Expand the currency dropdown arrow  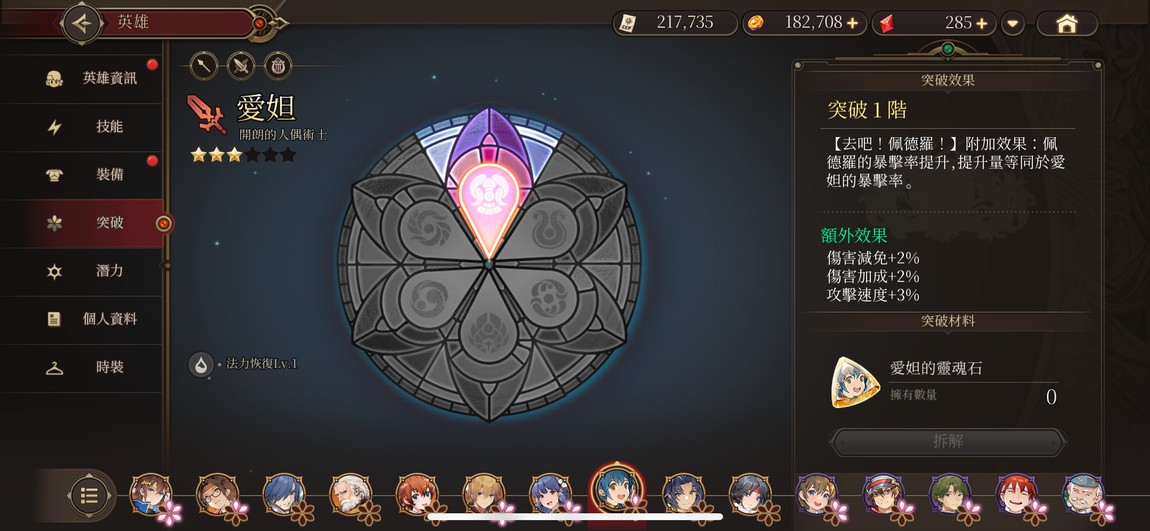[x=1013, y=23]
